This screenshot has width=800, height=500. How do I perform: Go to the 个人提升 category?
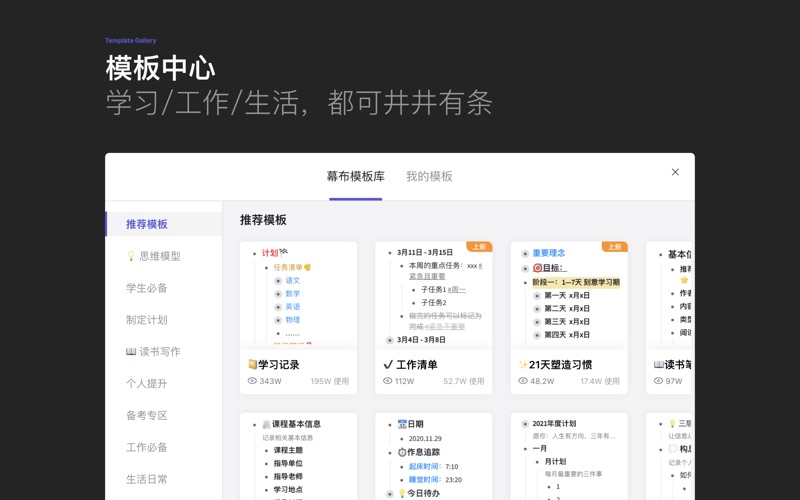tap(147, 384)
